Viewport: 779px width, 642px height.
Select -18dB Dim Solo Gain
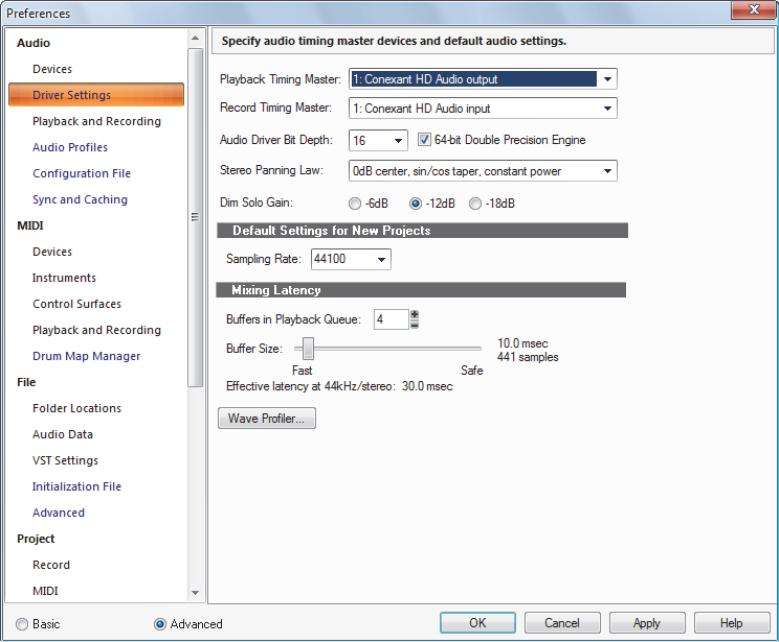pyautogui.click(x=475, y=203)
